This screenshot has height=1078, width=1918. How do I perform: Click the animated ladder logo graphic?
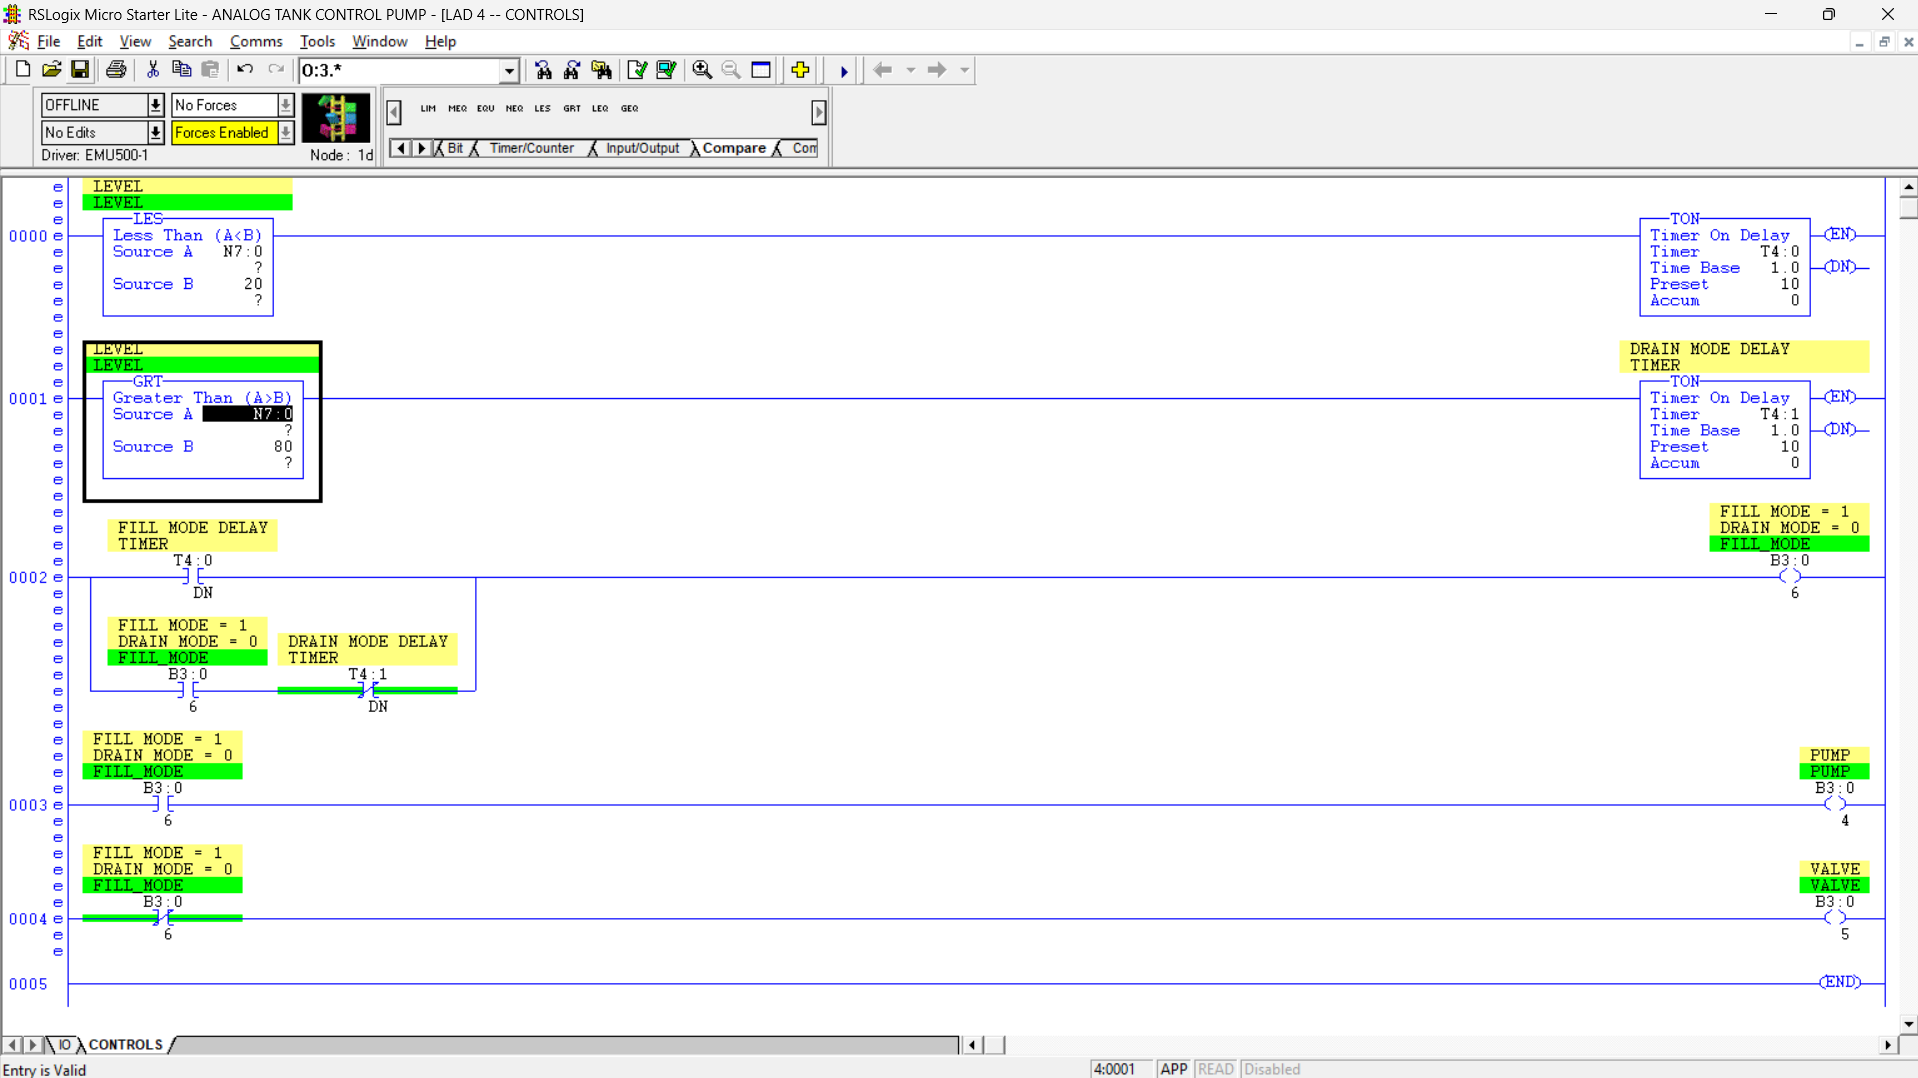coord(336,118)
